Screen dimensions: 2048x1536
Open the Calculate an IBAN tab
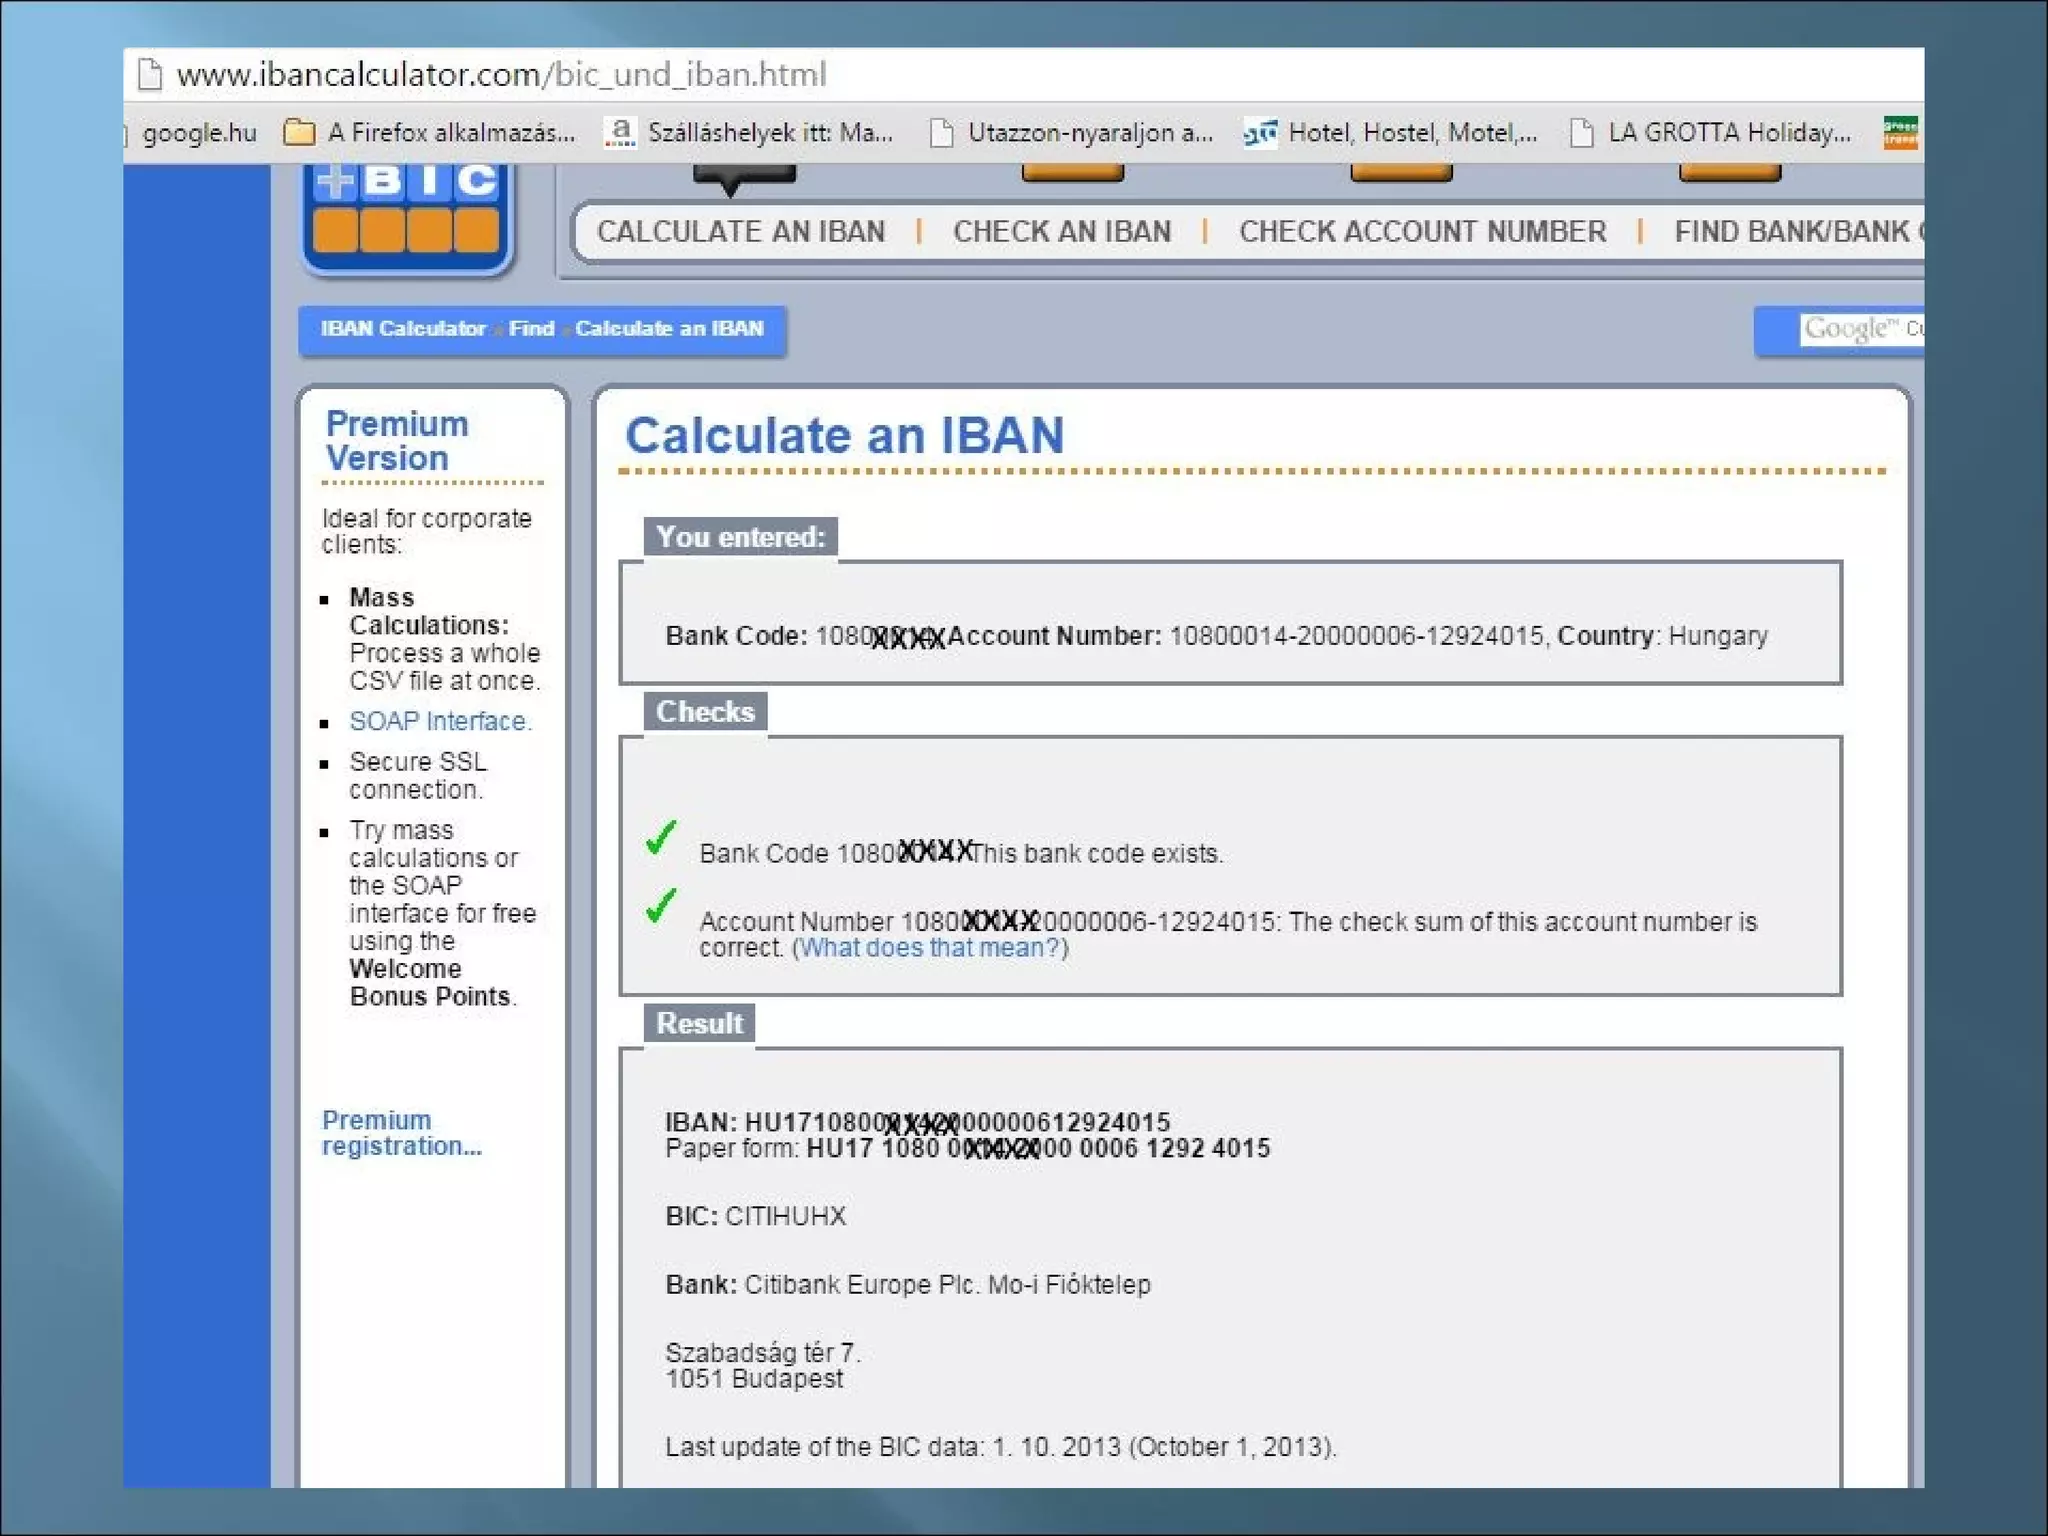pyautogui.click(x=741, y=232)
